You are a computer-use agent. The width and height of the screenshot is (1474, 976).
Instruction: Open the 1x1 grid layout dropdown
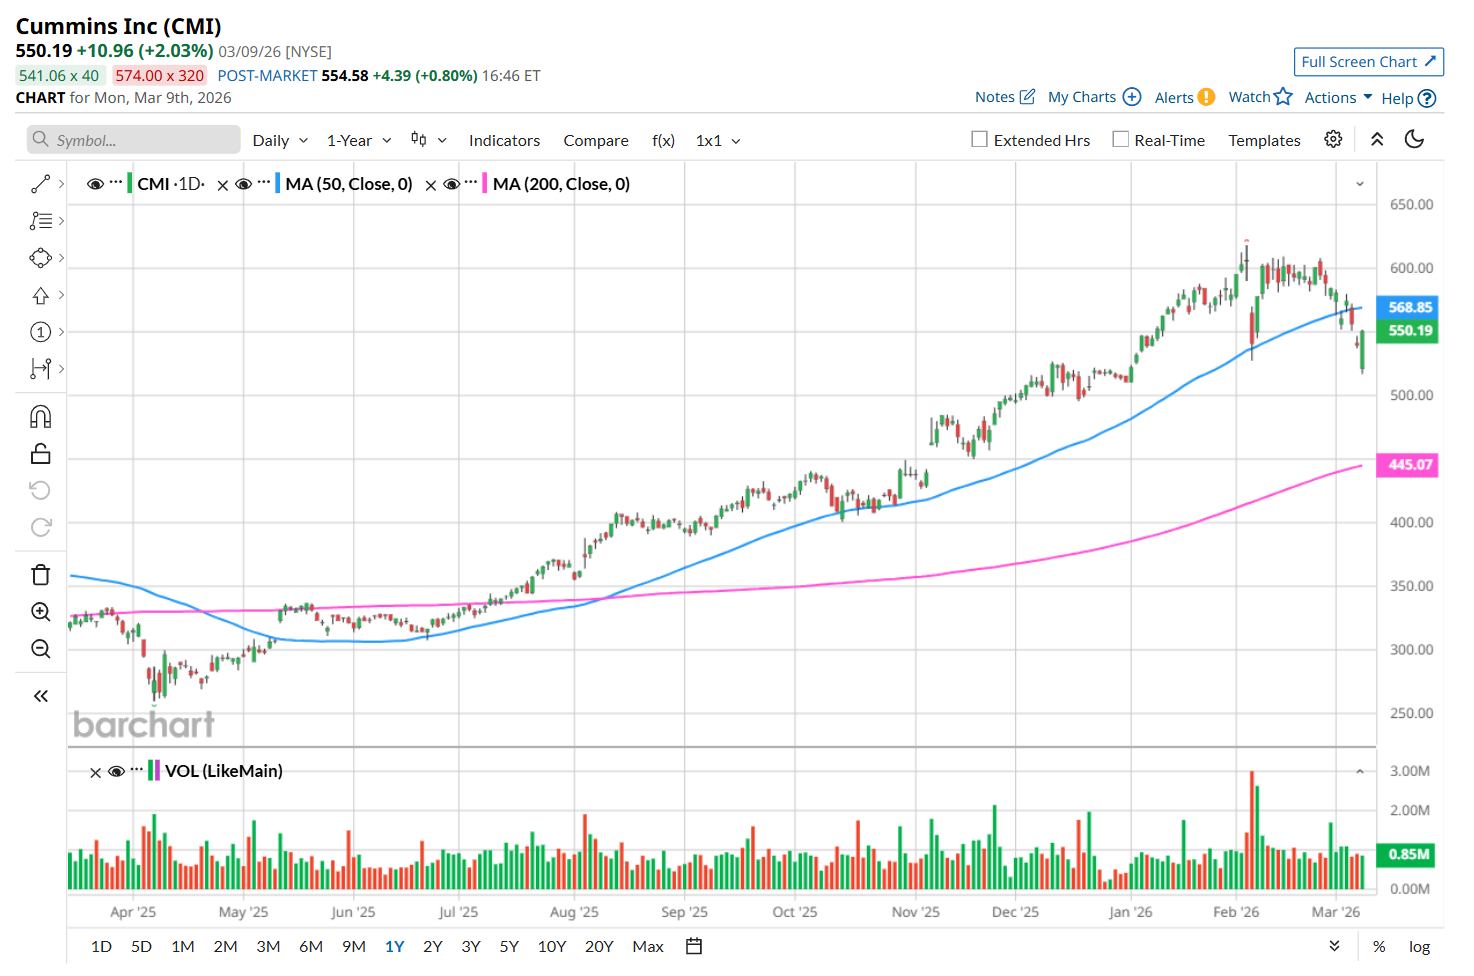point(718,141)
